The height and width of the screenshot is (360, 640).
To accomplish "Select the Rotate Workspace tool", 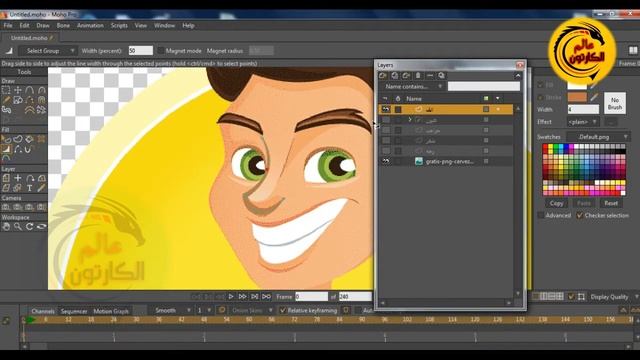I will 29,227.
